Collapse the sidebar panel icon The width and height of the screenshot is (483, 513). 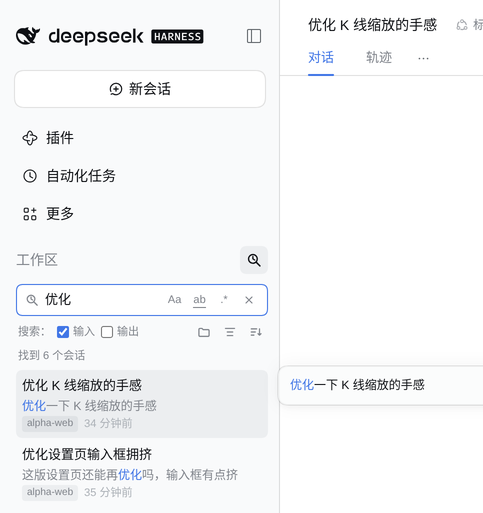coord(254,36)
